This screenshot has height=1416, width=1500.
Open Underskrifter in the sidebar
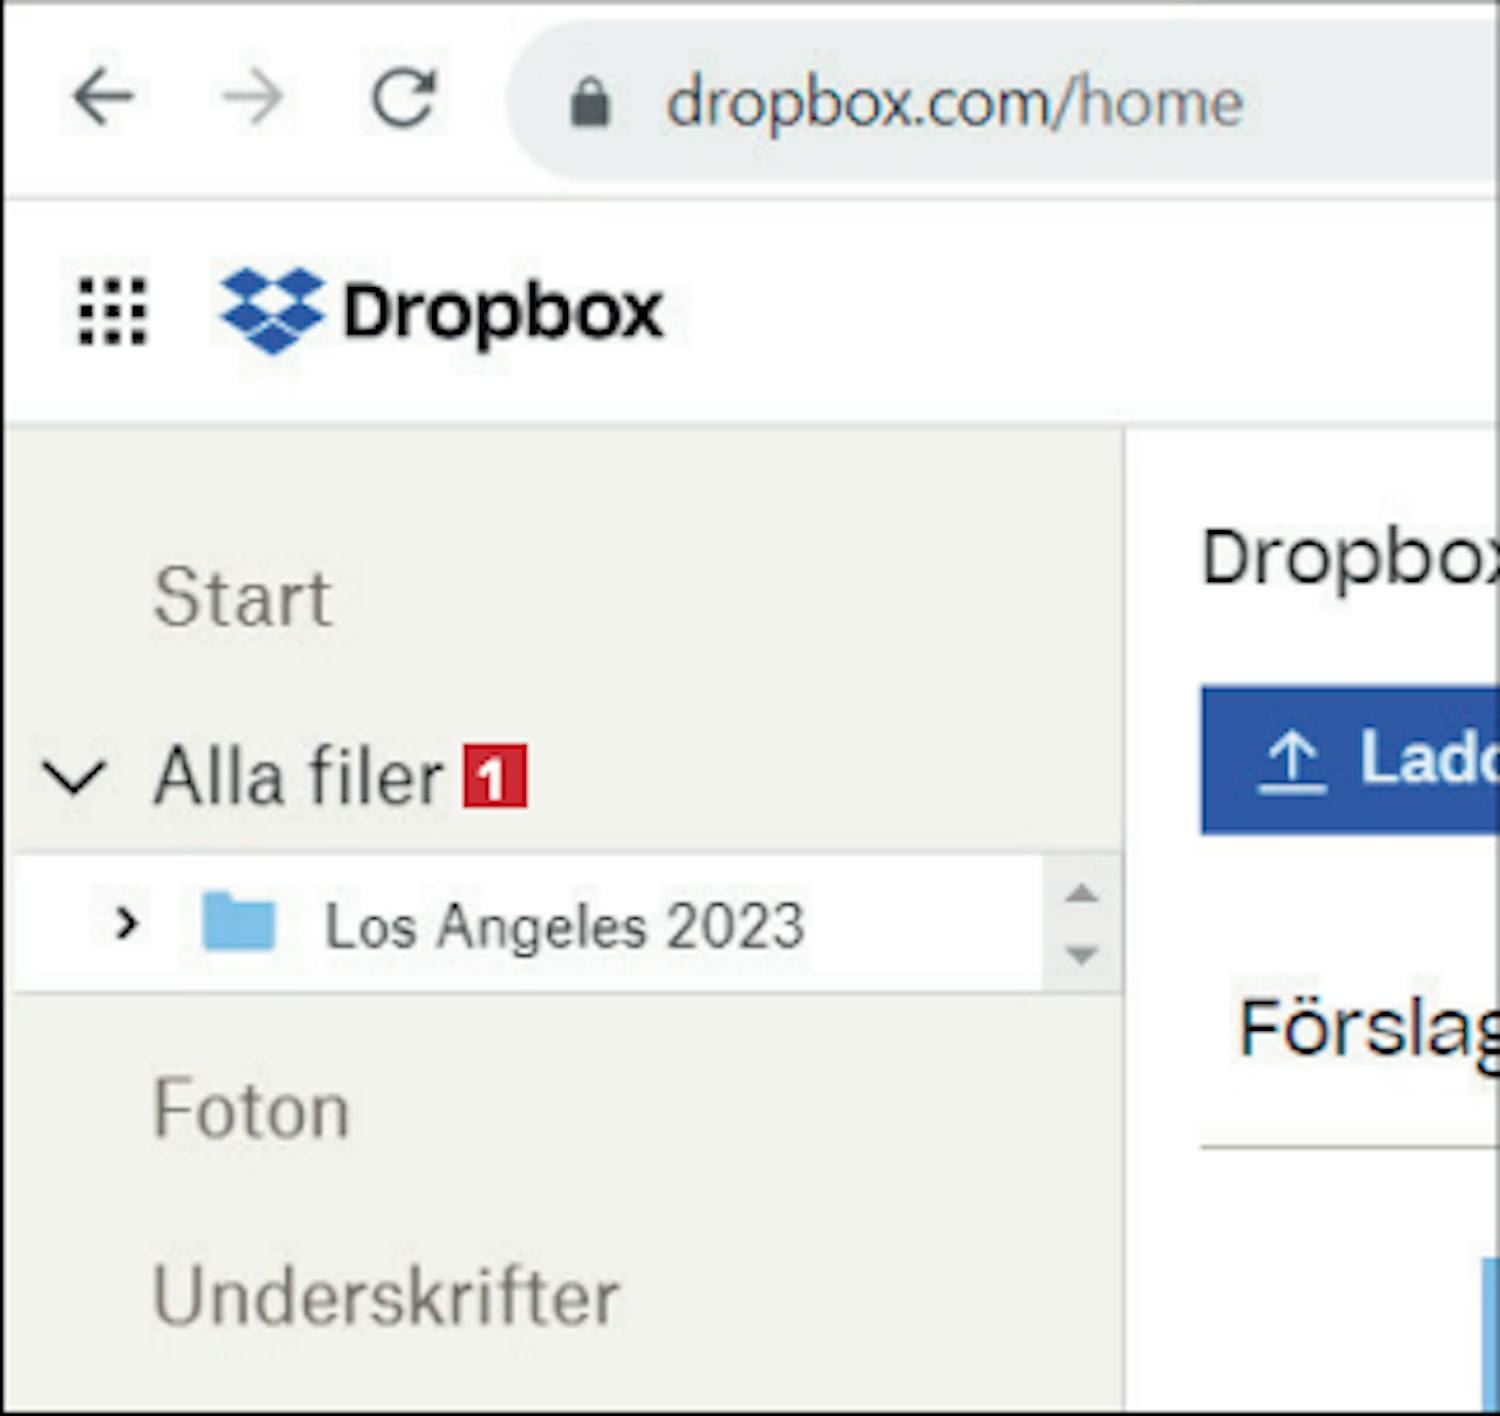[386, 1296]
